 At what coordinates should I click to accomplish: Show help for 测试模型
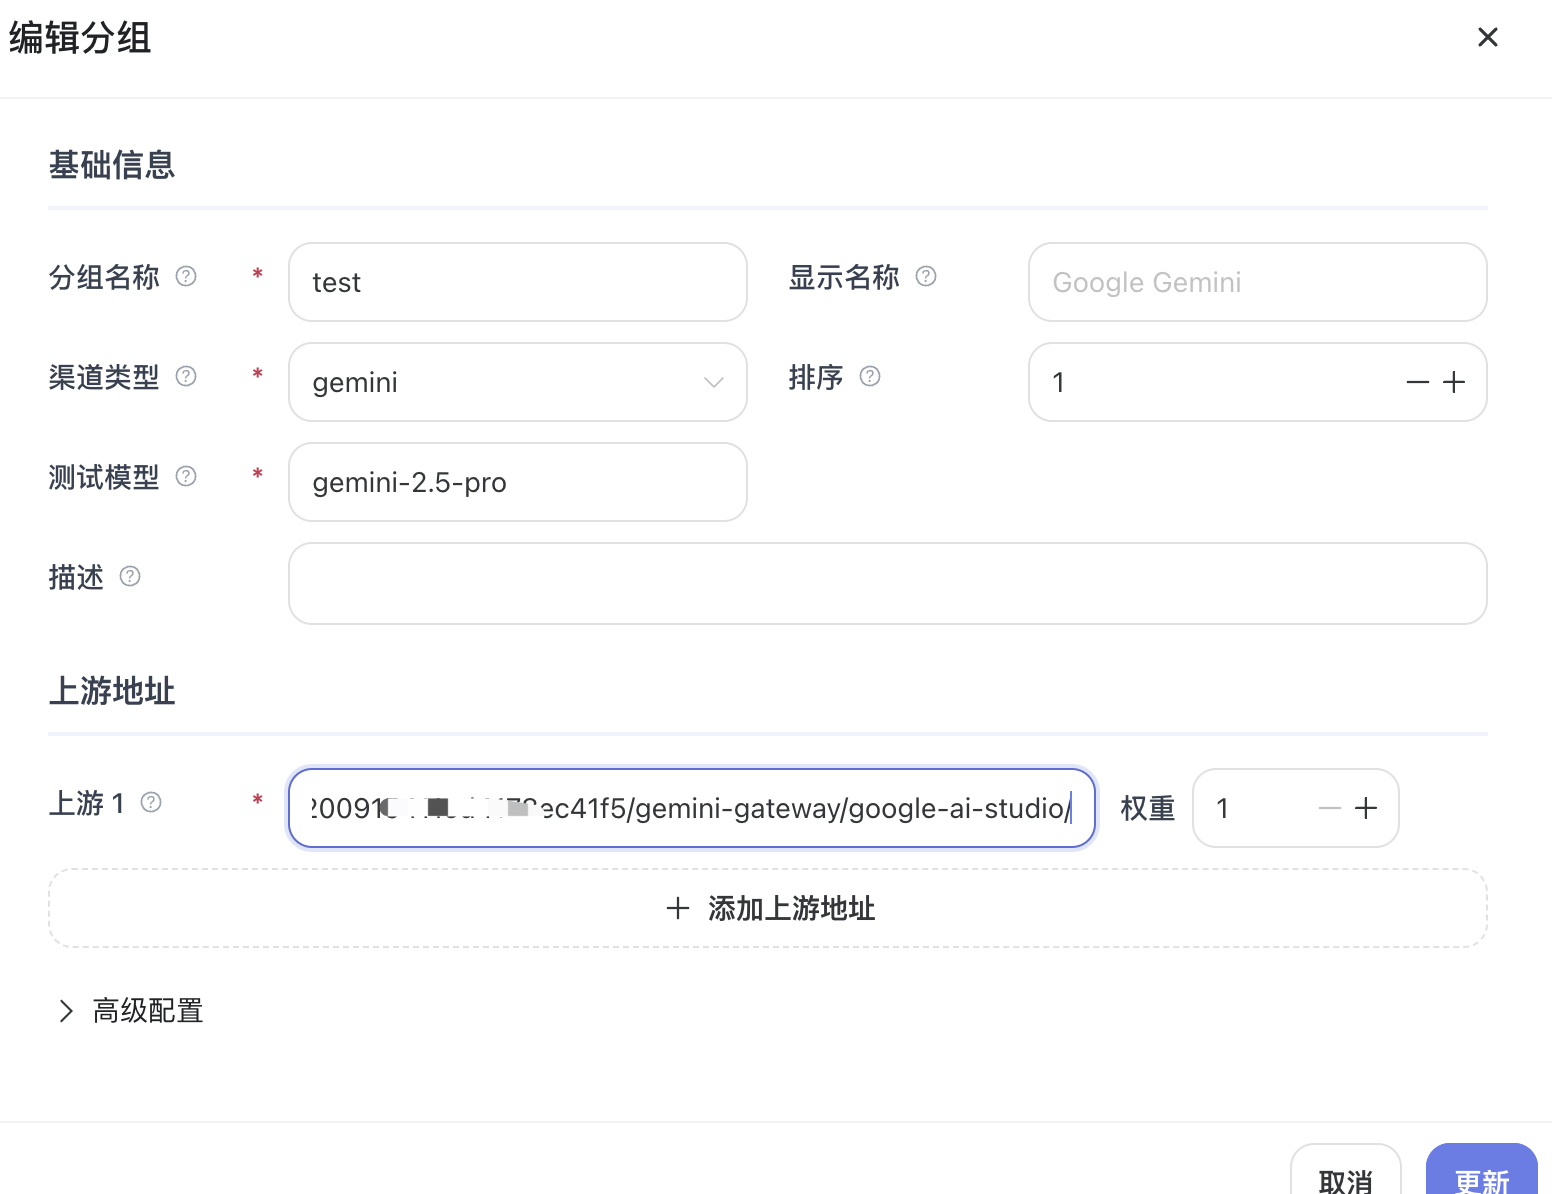point(186,476)
